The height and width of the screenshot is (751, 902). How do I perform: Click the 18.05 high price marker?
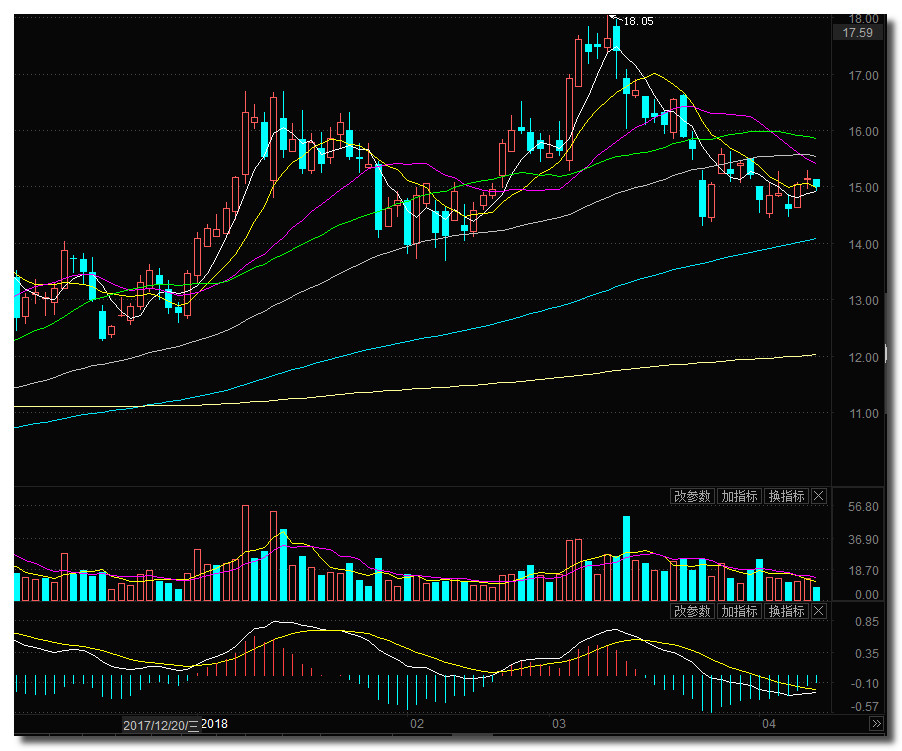click(637, 20)
